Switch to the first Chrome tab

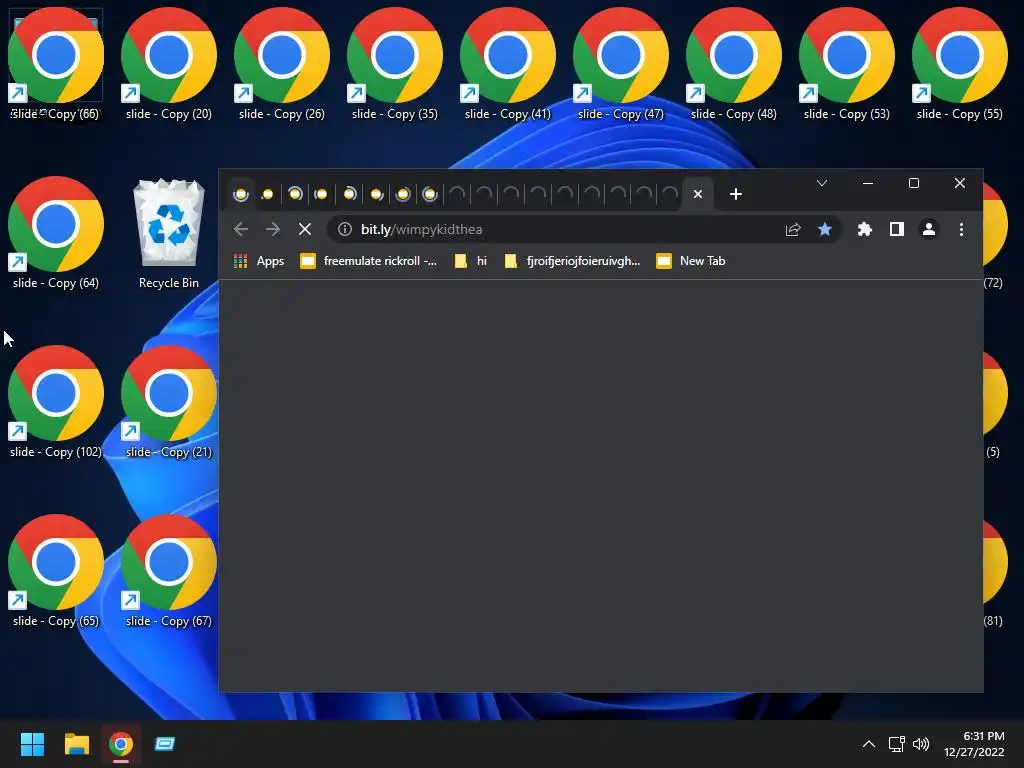click(x=241, y=194)
